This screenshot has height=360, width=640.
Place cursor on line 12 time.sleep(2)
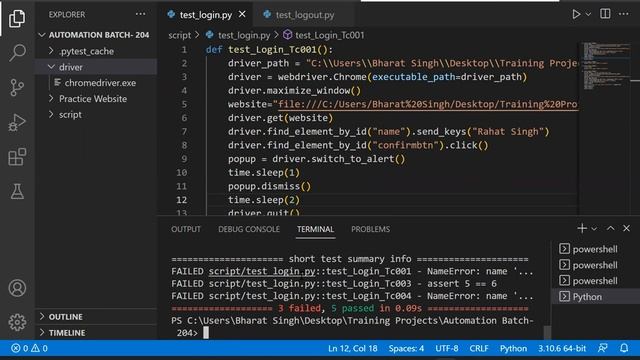[x=264, y=200]
